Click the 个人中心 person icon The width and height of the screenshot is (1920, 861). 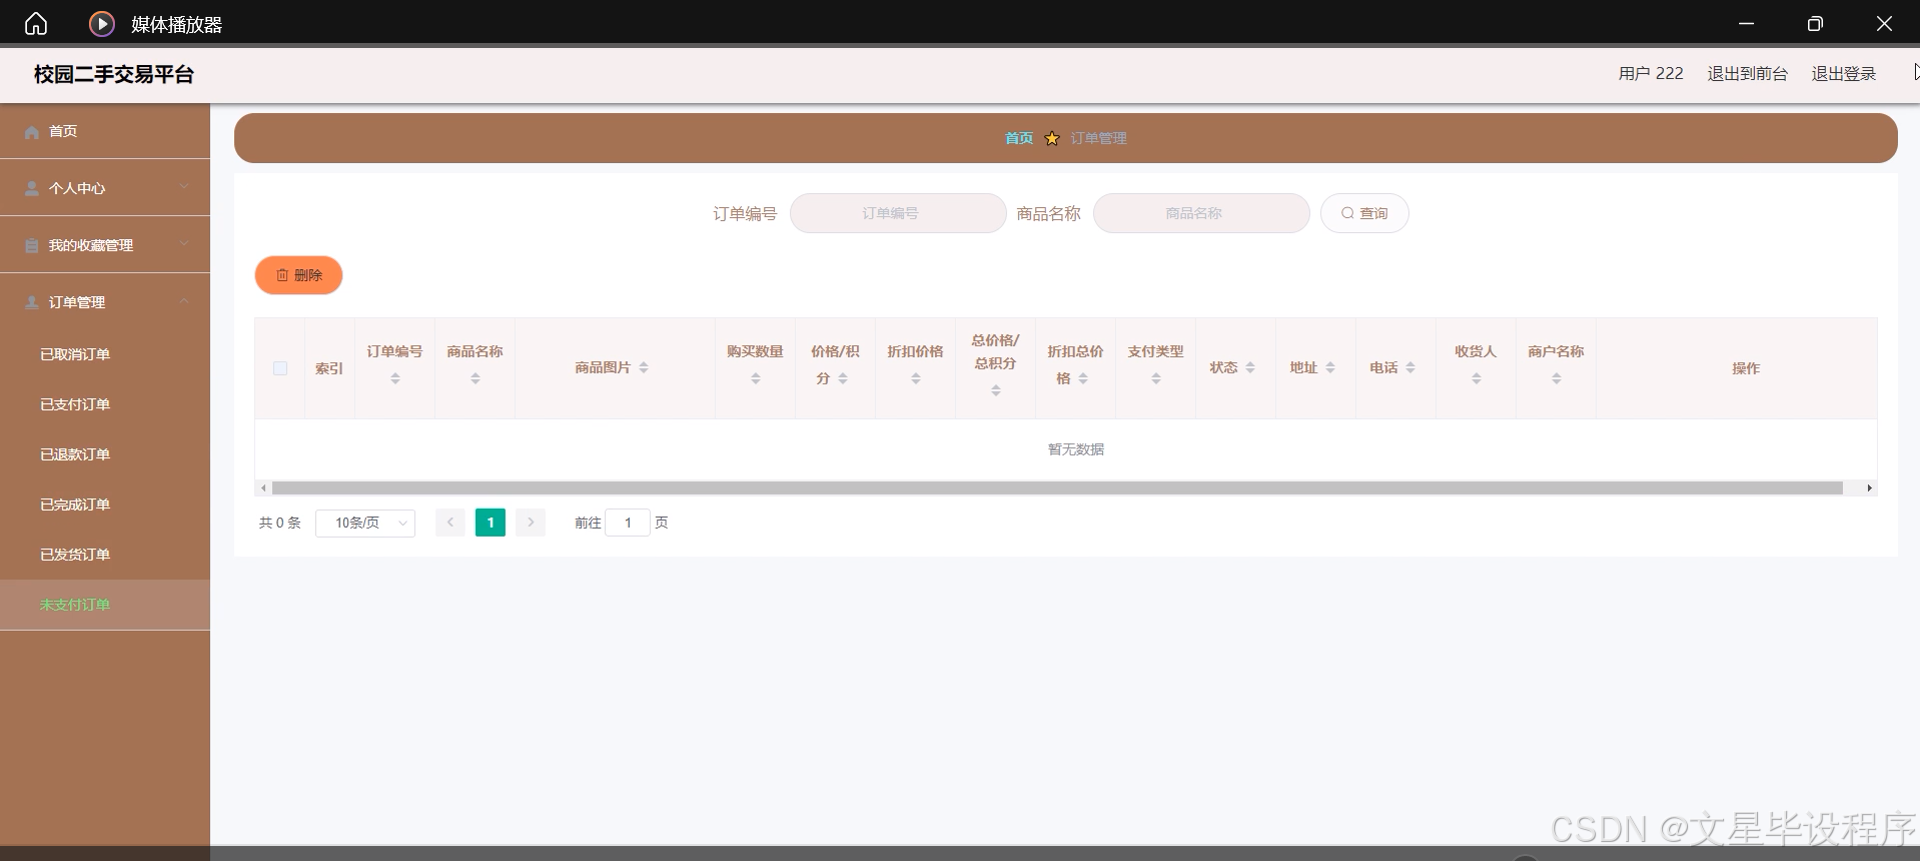pyautogui.click(x=32, y=188)
